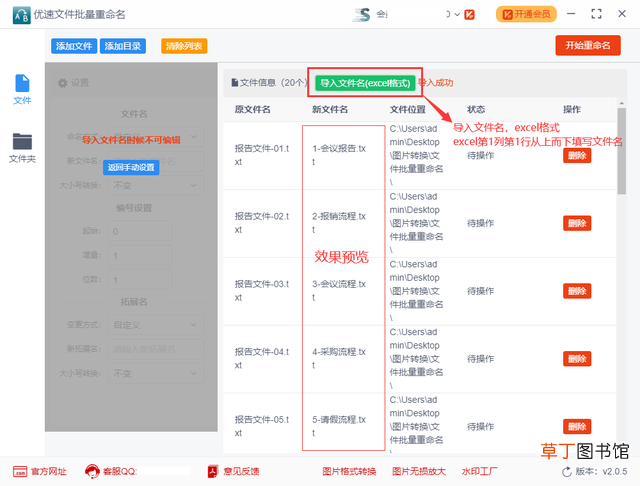640x486 pixels.
Task: Open the account dropdown arrow in title bar
Action: [457, 15]
